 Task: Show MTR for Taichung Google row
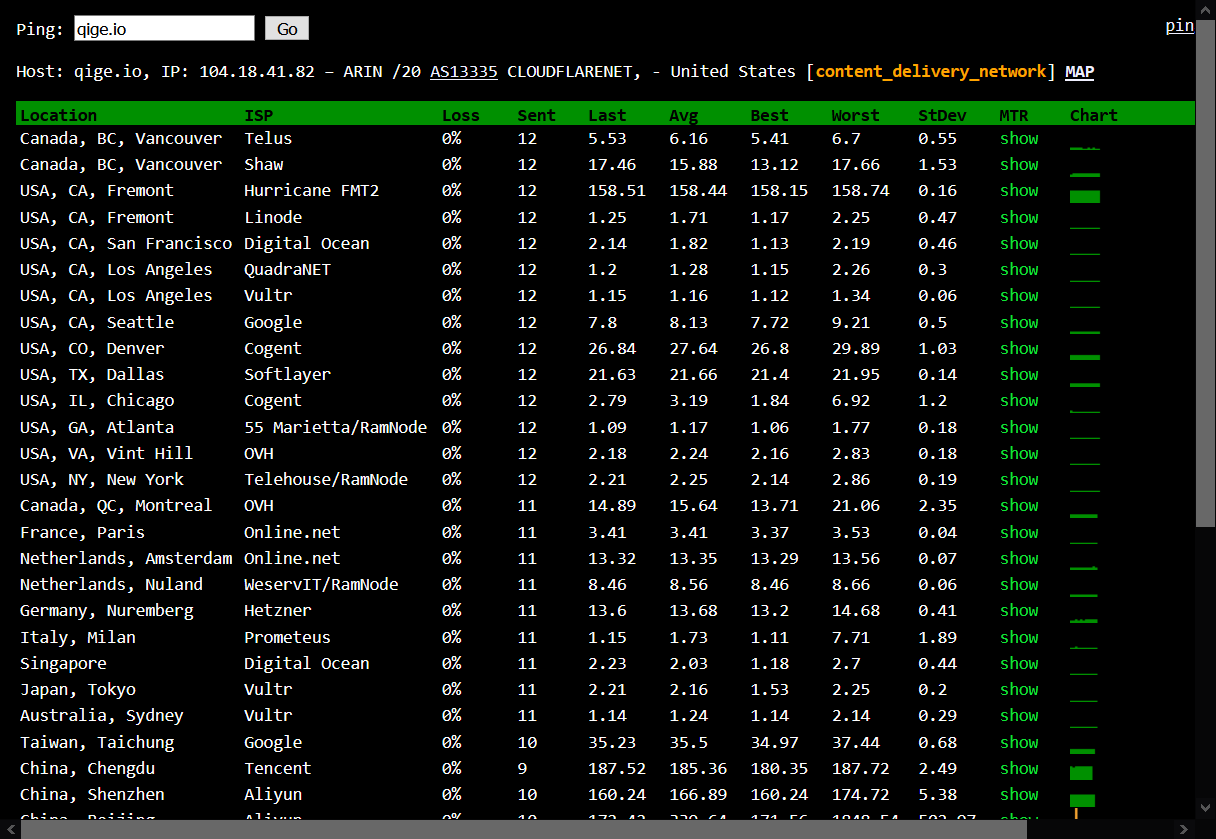[x=1019, y=742]
